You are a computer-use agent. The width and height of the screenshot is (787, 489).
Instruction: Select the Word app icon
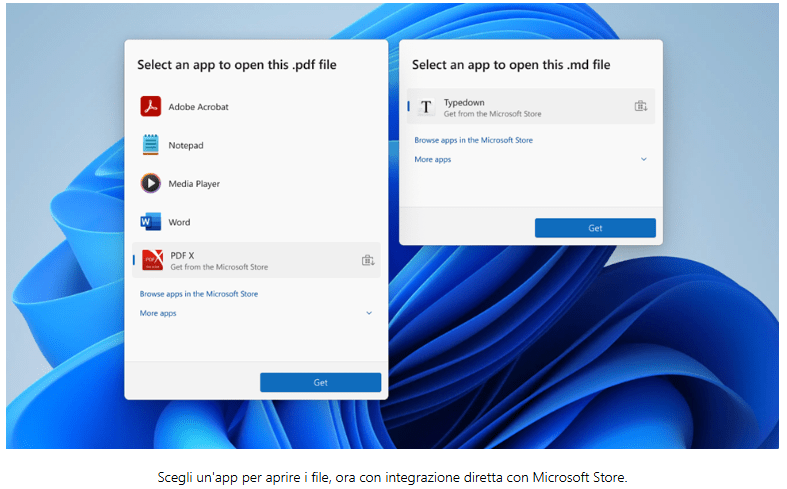(151, 221)
